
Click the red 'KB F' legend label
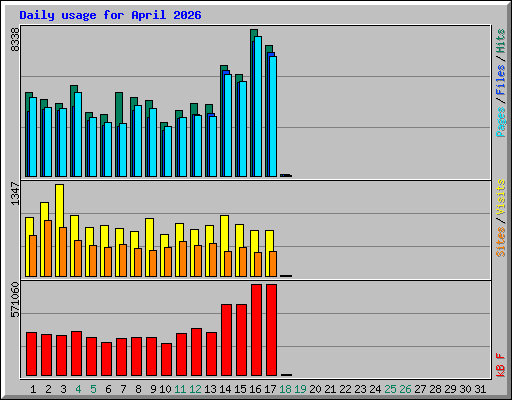coord(500,365)
